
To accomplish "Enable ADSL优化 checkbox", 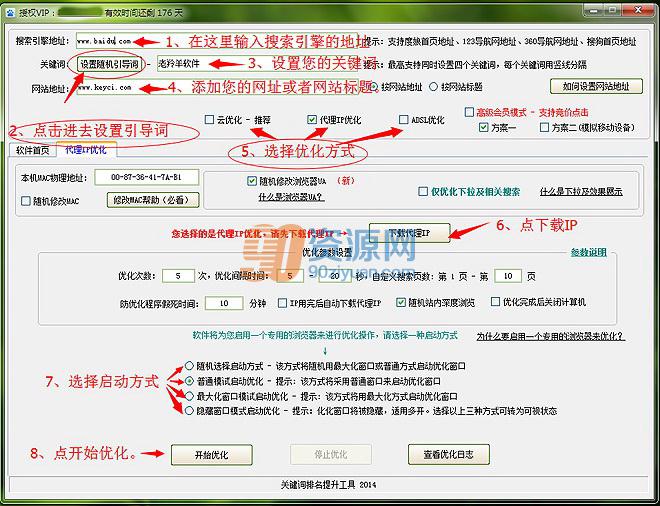I will pyautogui.click(x=404, y=120).
